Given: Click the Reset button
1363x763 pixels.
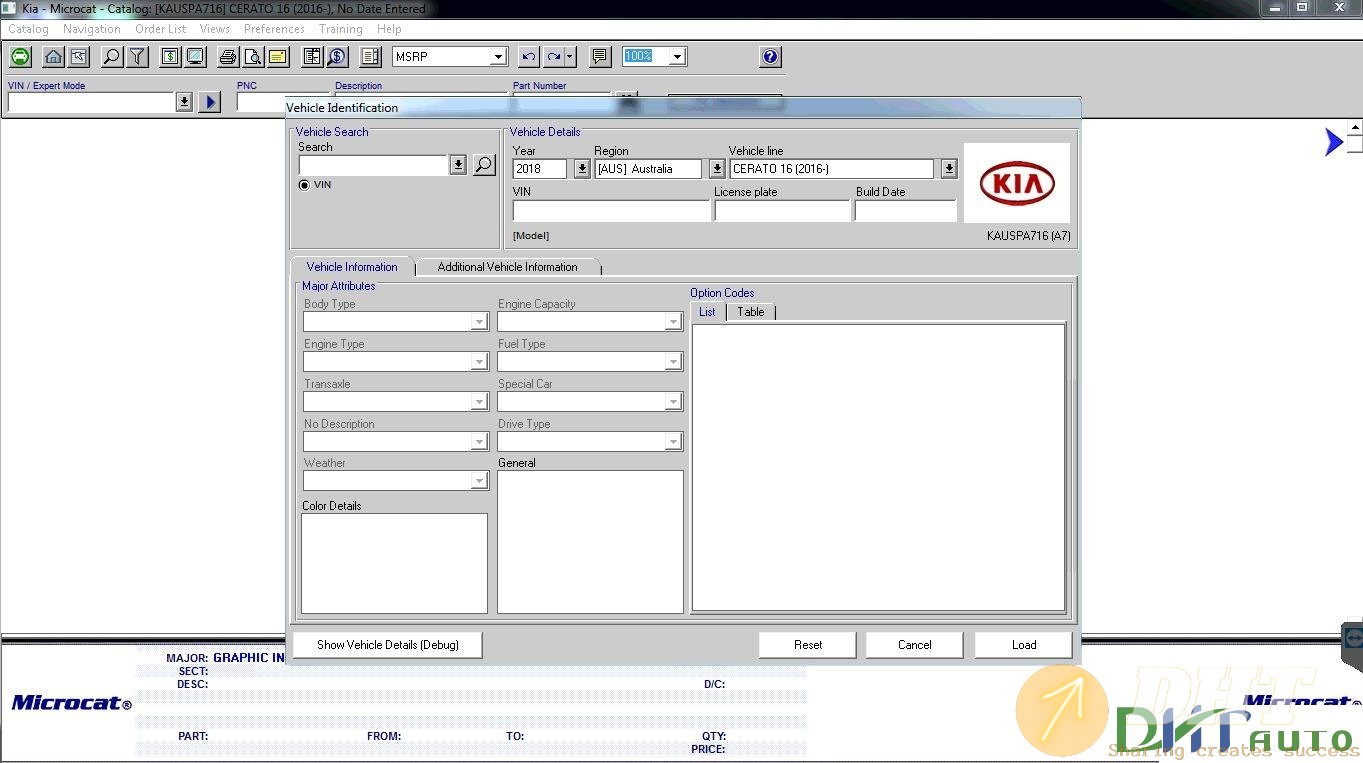Looking at the screenshot, I should (808, 645).
